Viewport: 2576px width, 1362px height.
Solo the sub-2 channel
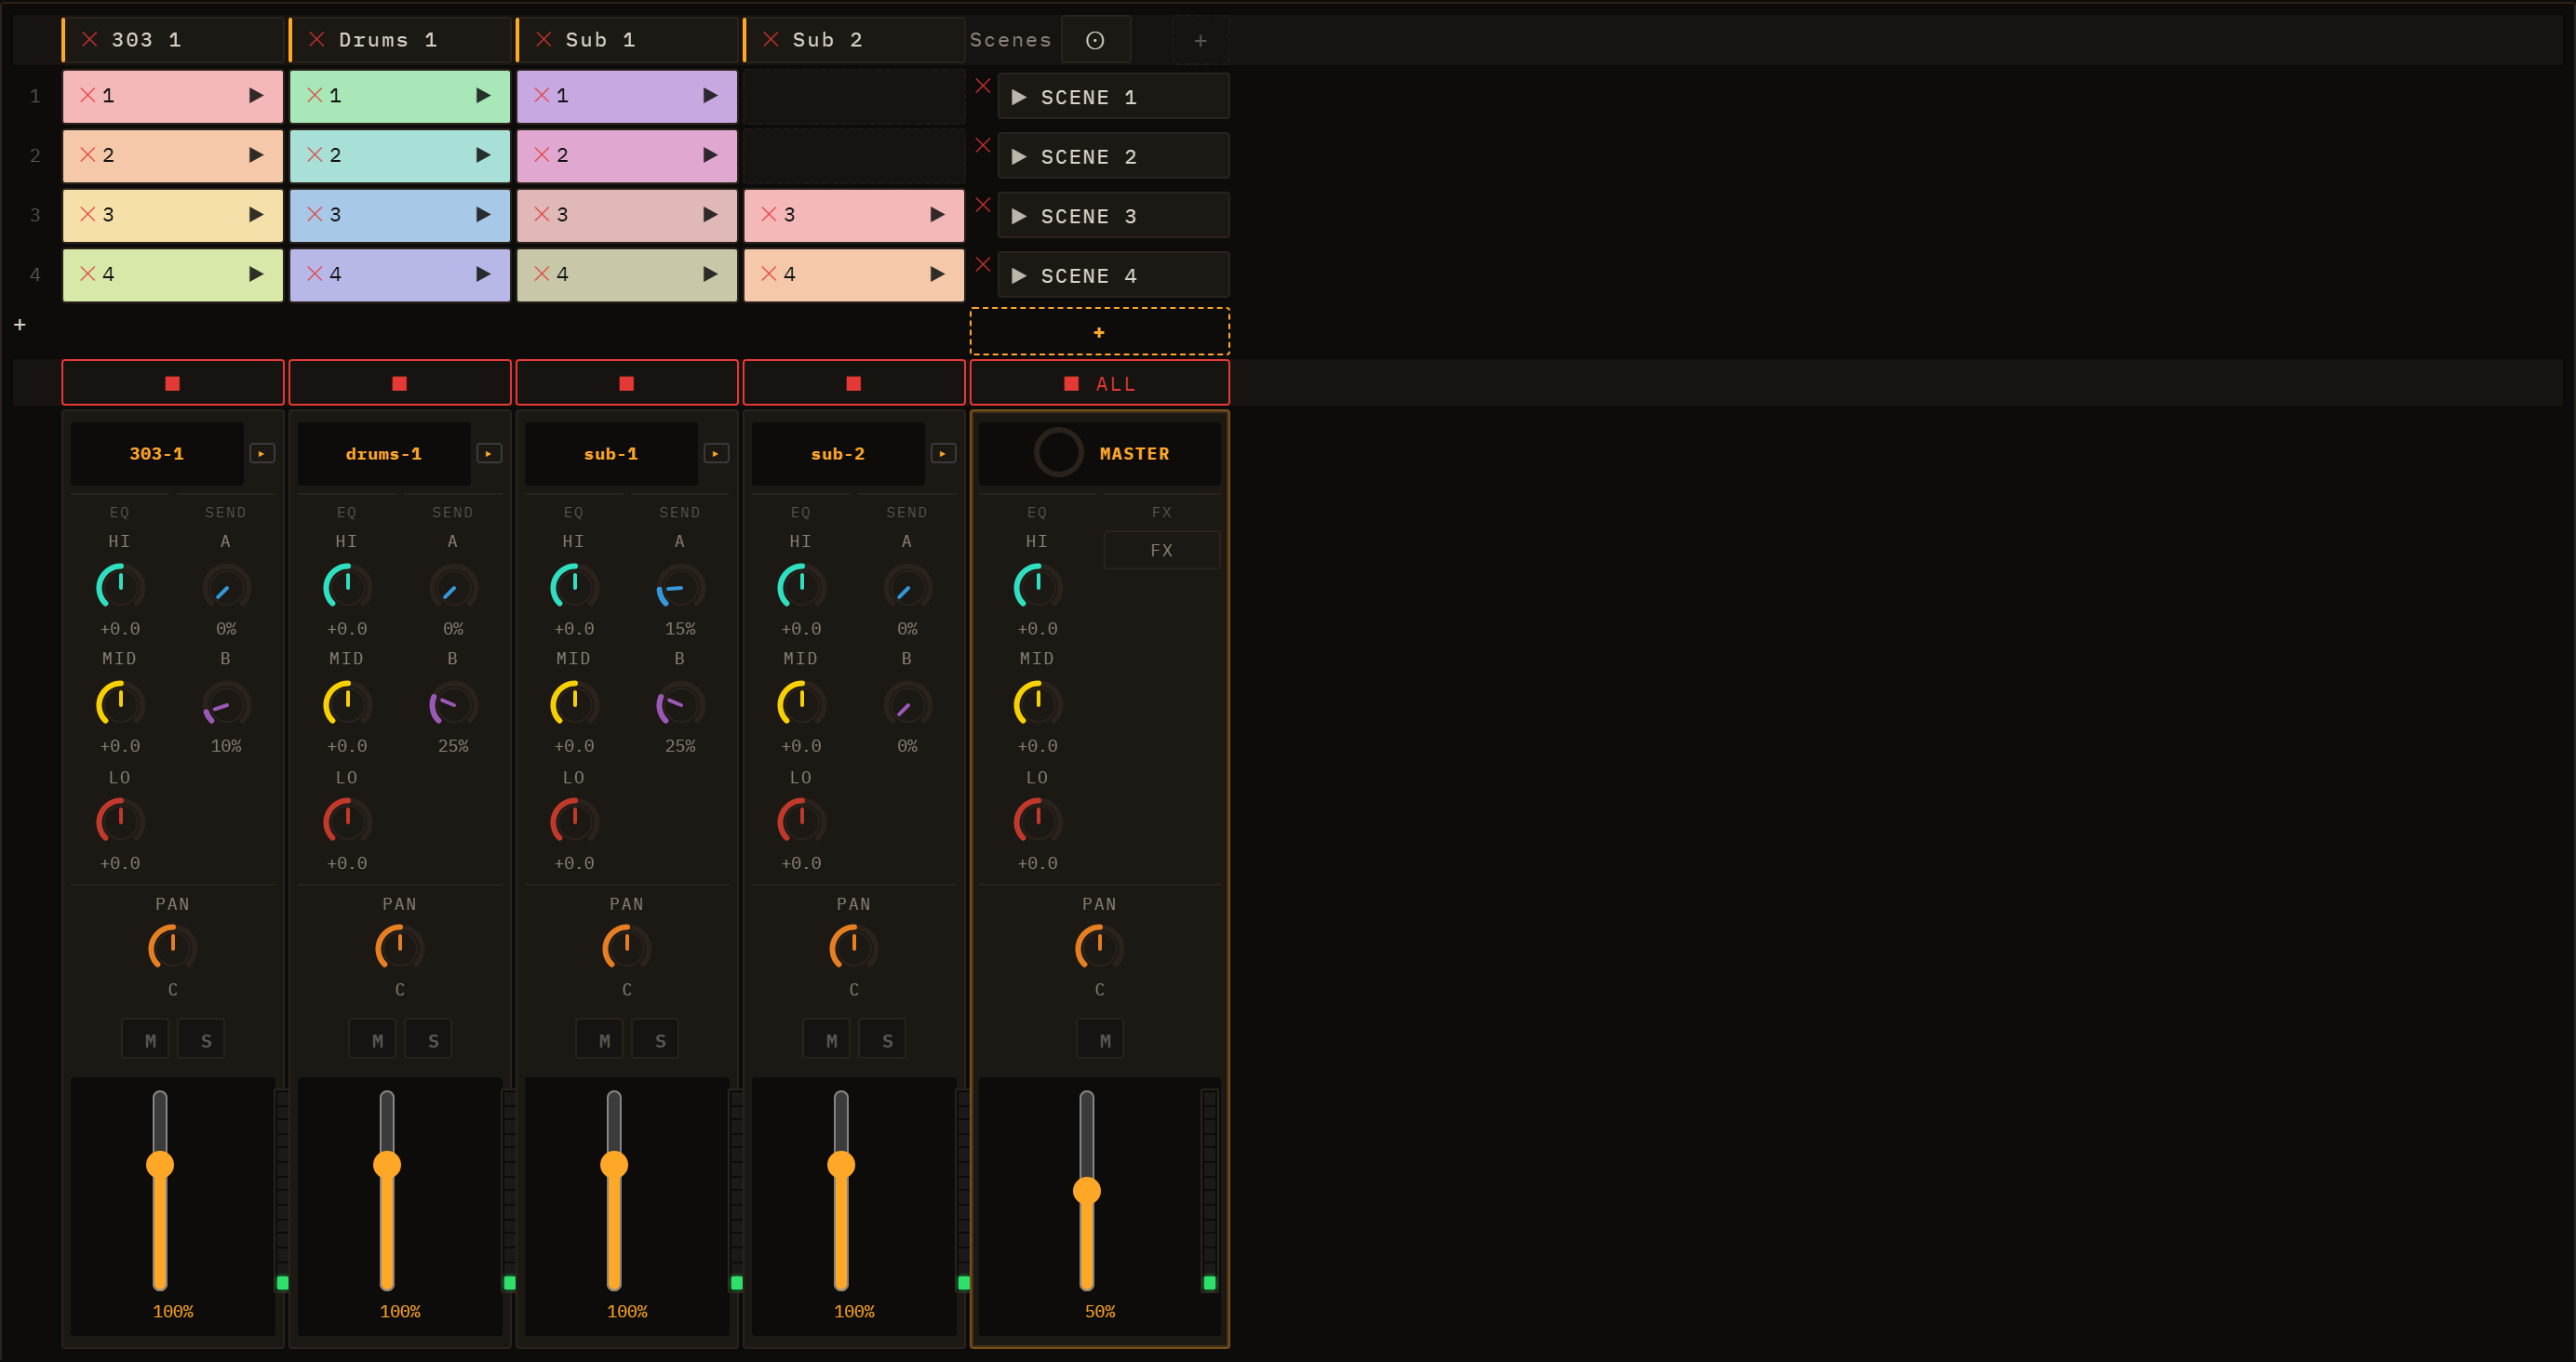883,1040
